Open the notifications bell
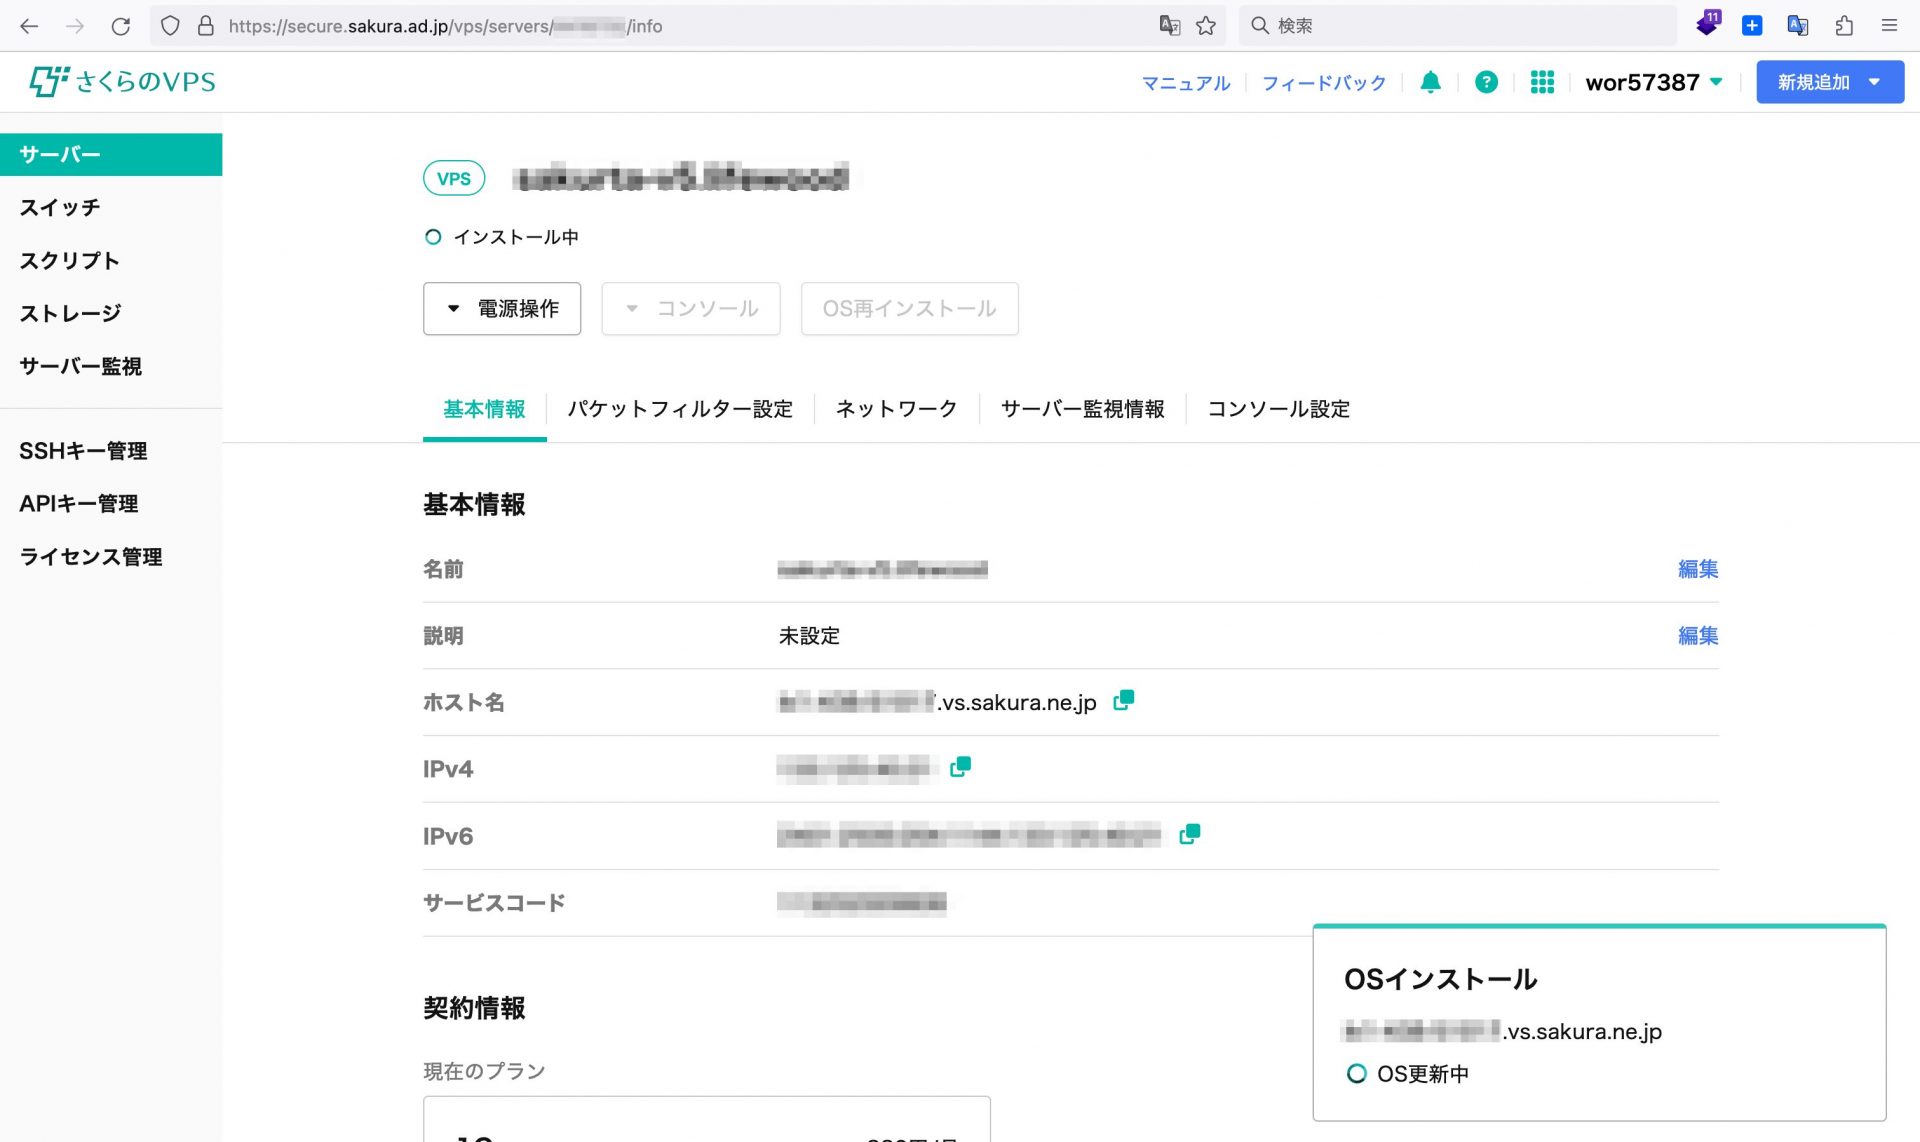The height and width of the screenshot is (1142, 1920). click(x=1430, y=82)
